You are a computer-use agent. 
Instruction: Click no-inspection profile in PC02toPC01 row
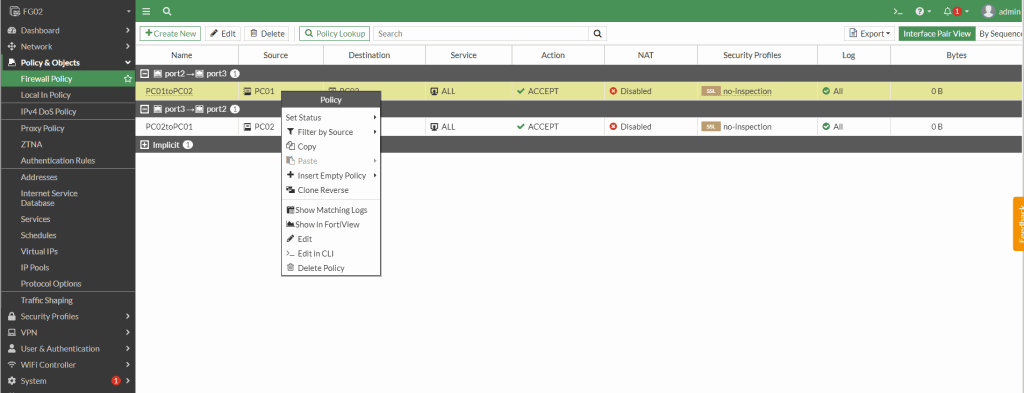(747, 127)
